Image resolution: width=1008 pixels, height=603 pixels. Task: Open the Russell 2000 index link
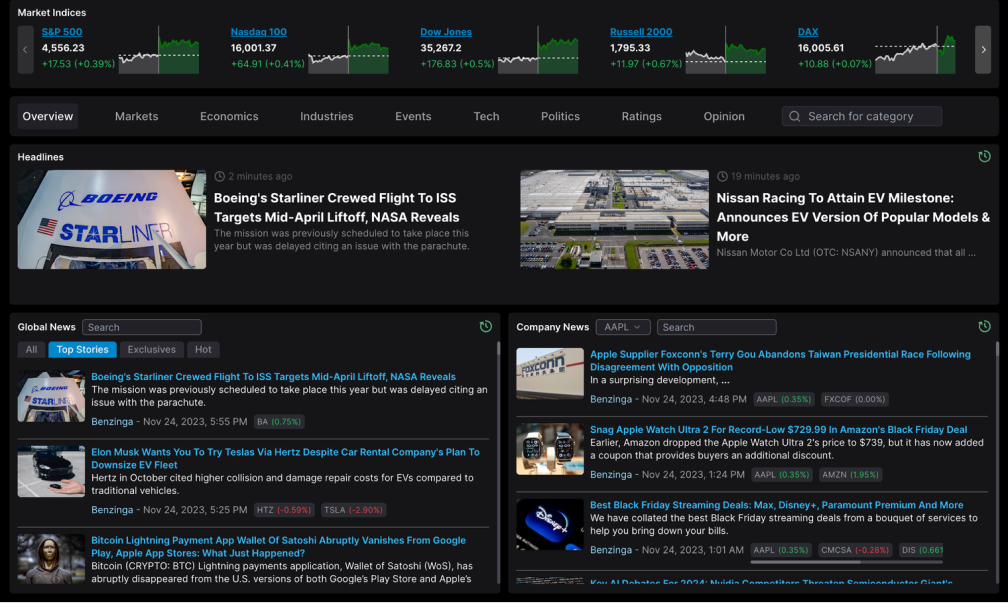[641, 32]
